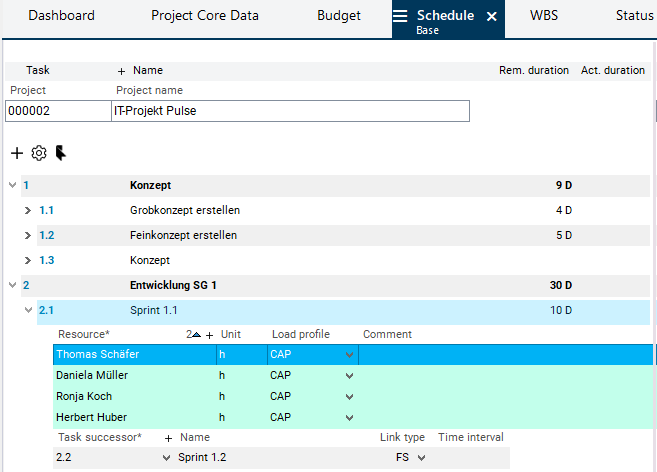Click the plus icon beside Task header
Screen dimensions: 657x472
point(122,71)
